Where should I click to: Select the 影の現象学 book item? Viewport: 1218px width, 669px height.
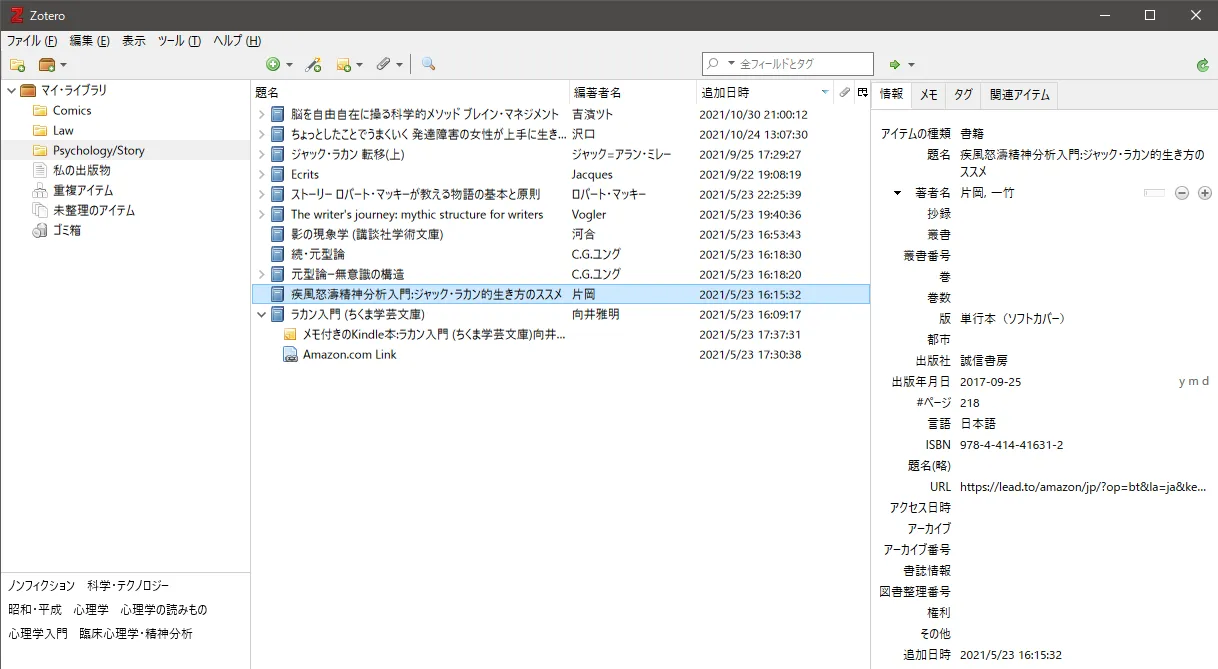(x=560, y=234)
